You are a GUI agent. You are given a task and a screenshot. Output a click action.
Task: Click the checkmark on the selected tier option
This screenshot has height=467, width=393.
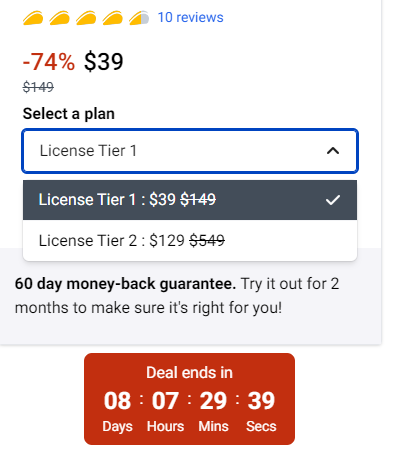333,200
